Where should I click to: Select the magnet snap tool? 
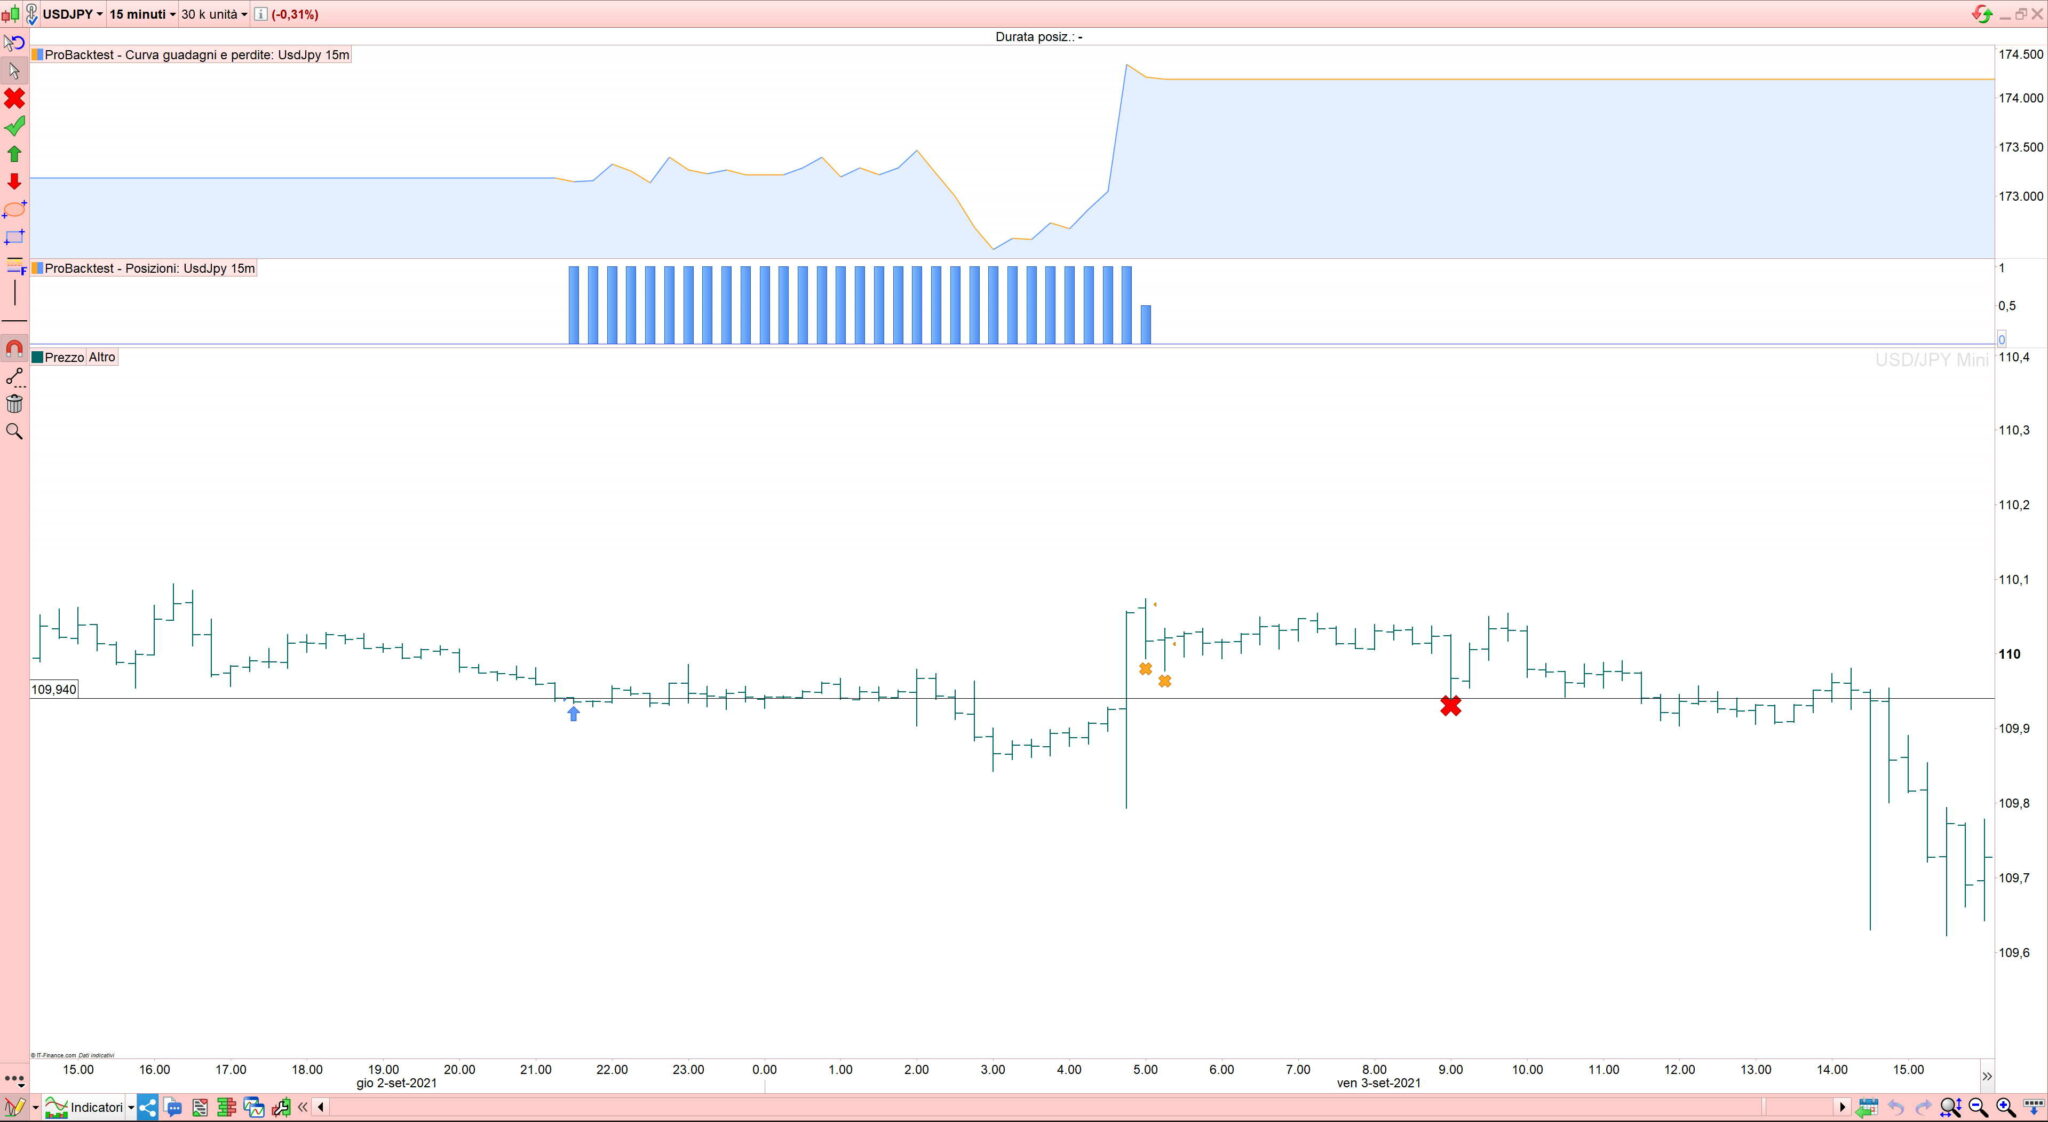tap(14, 349)
